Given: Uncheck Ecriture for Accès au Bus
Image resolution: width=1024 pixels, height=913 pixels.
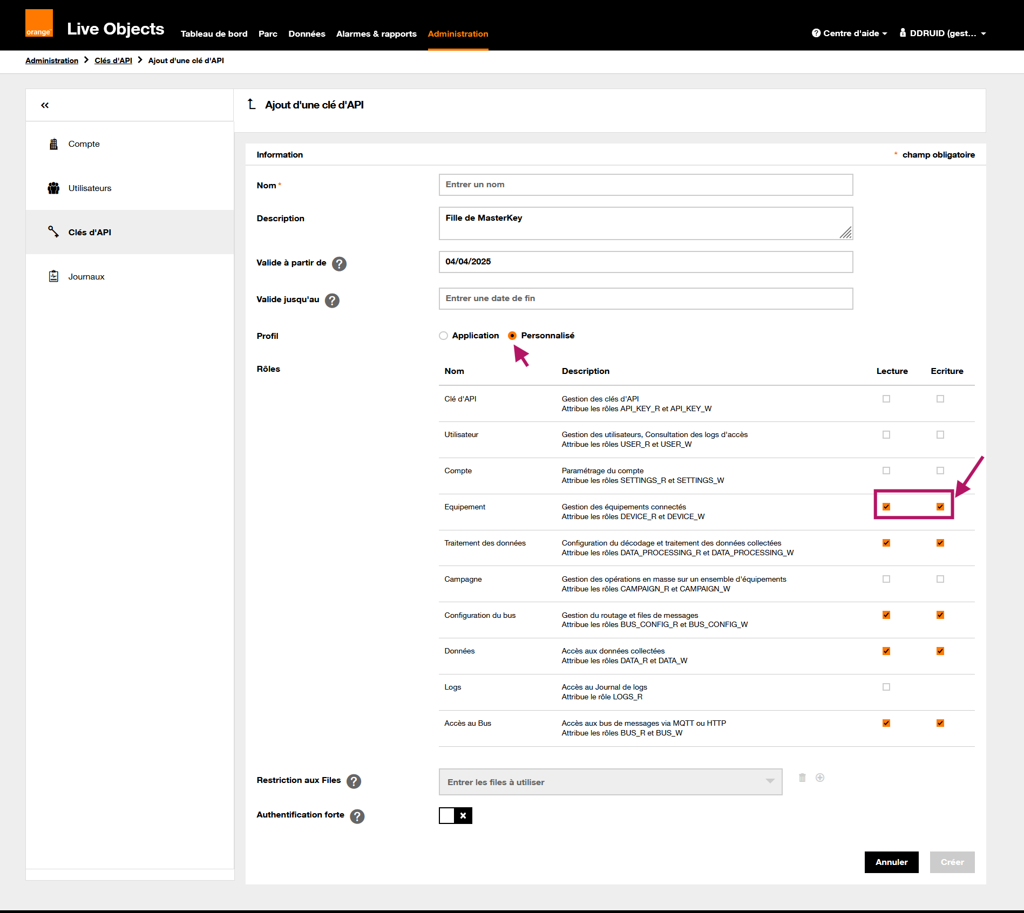Looking at the screenshot, I should [940, 723].
